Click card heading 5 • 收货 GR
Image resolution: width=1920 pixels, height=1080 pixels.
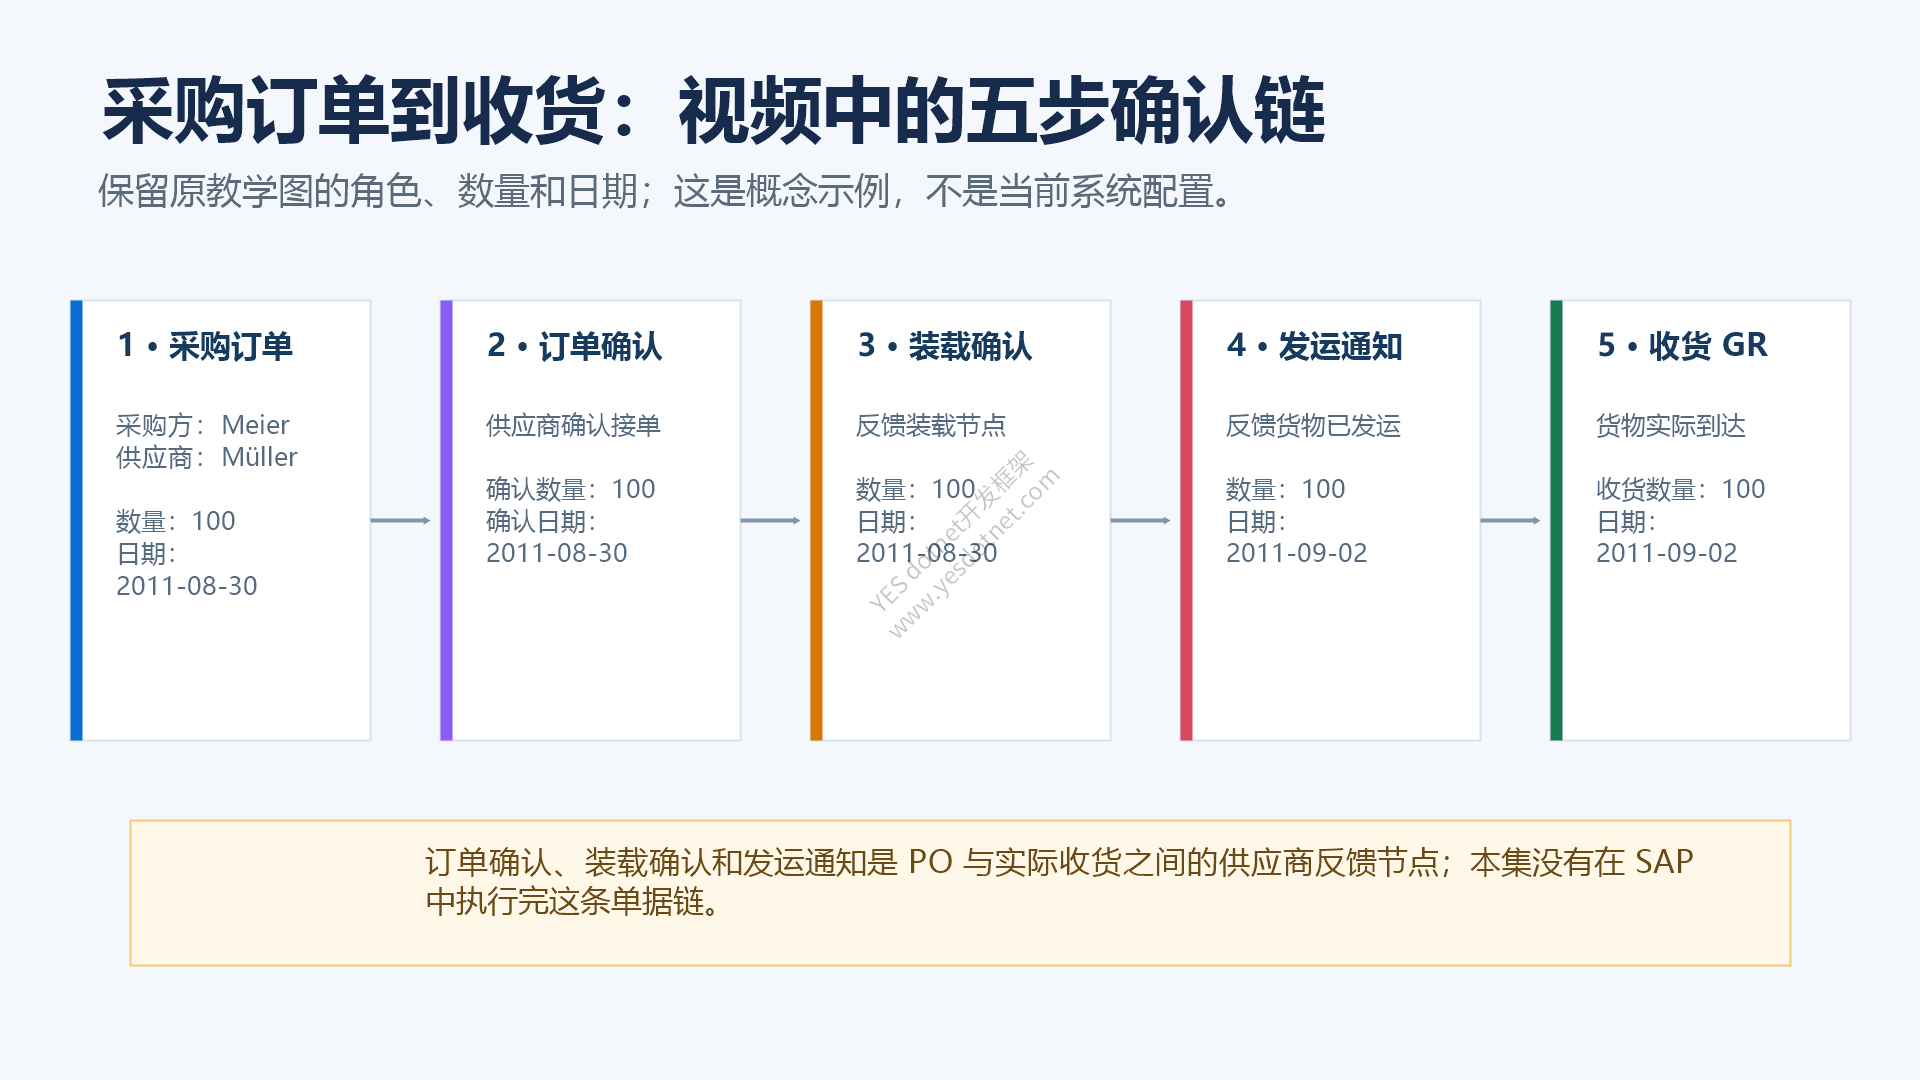click(x=1683, y=346)
